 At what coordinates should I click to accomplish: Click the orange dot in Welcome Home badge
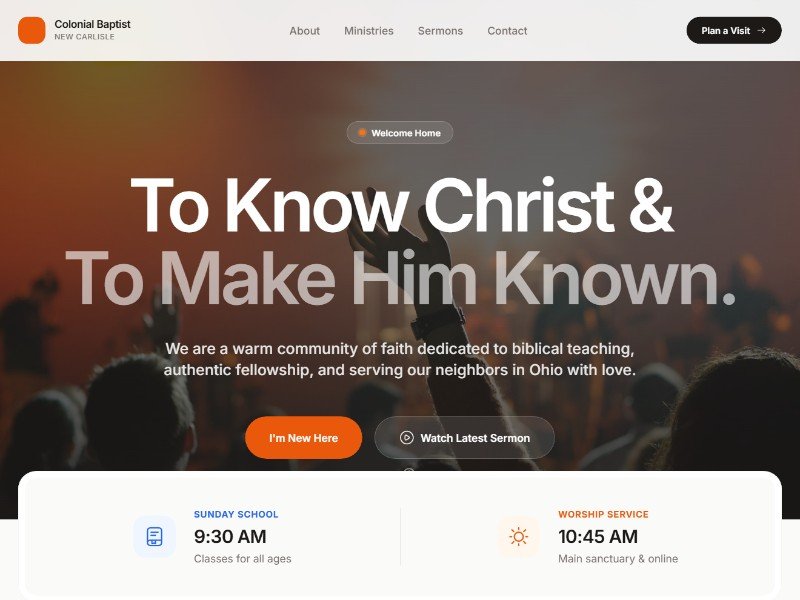(362, 133)
